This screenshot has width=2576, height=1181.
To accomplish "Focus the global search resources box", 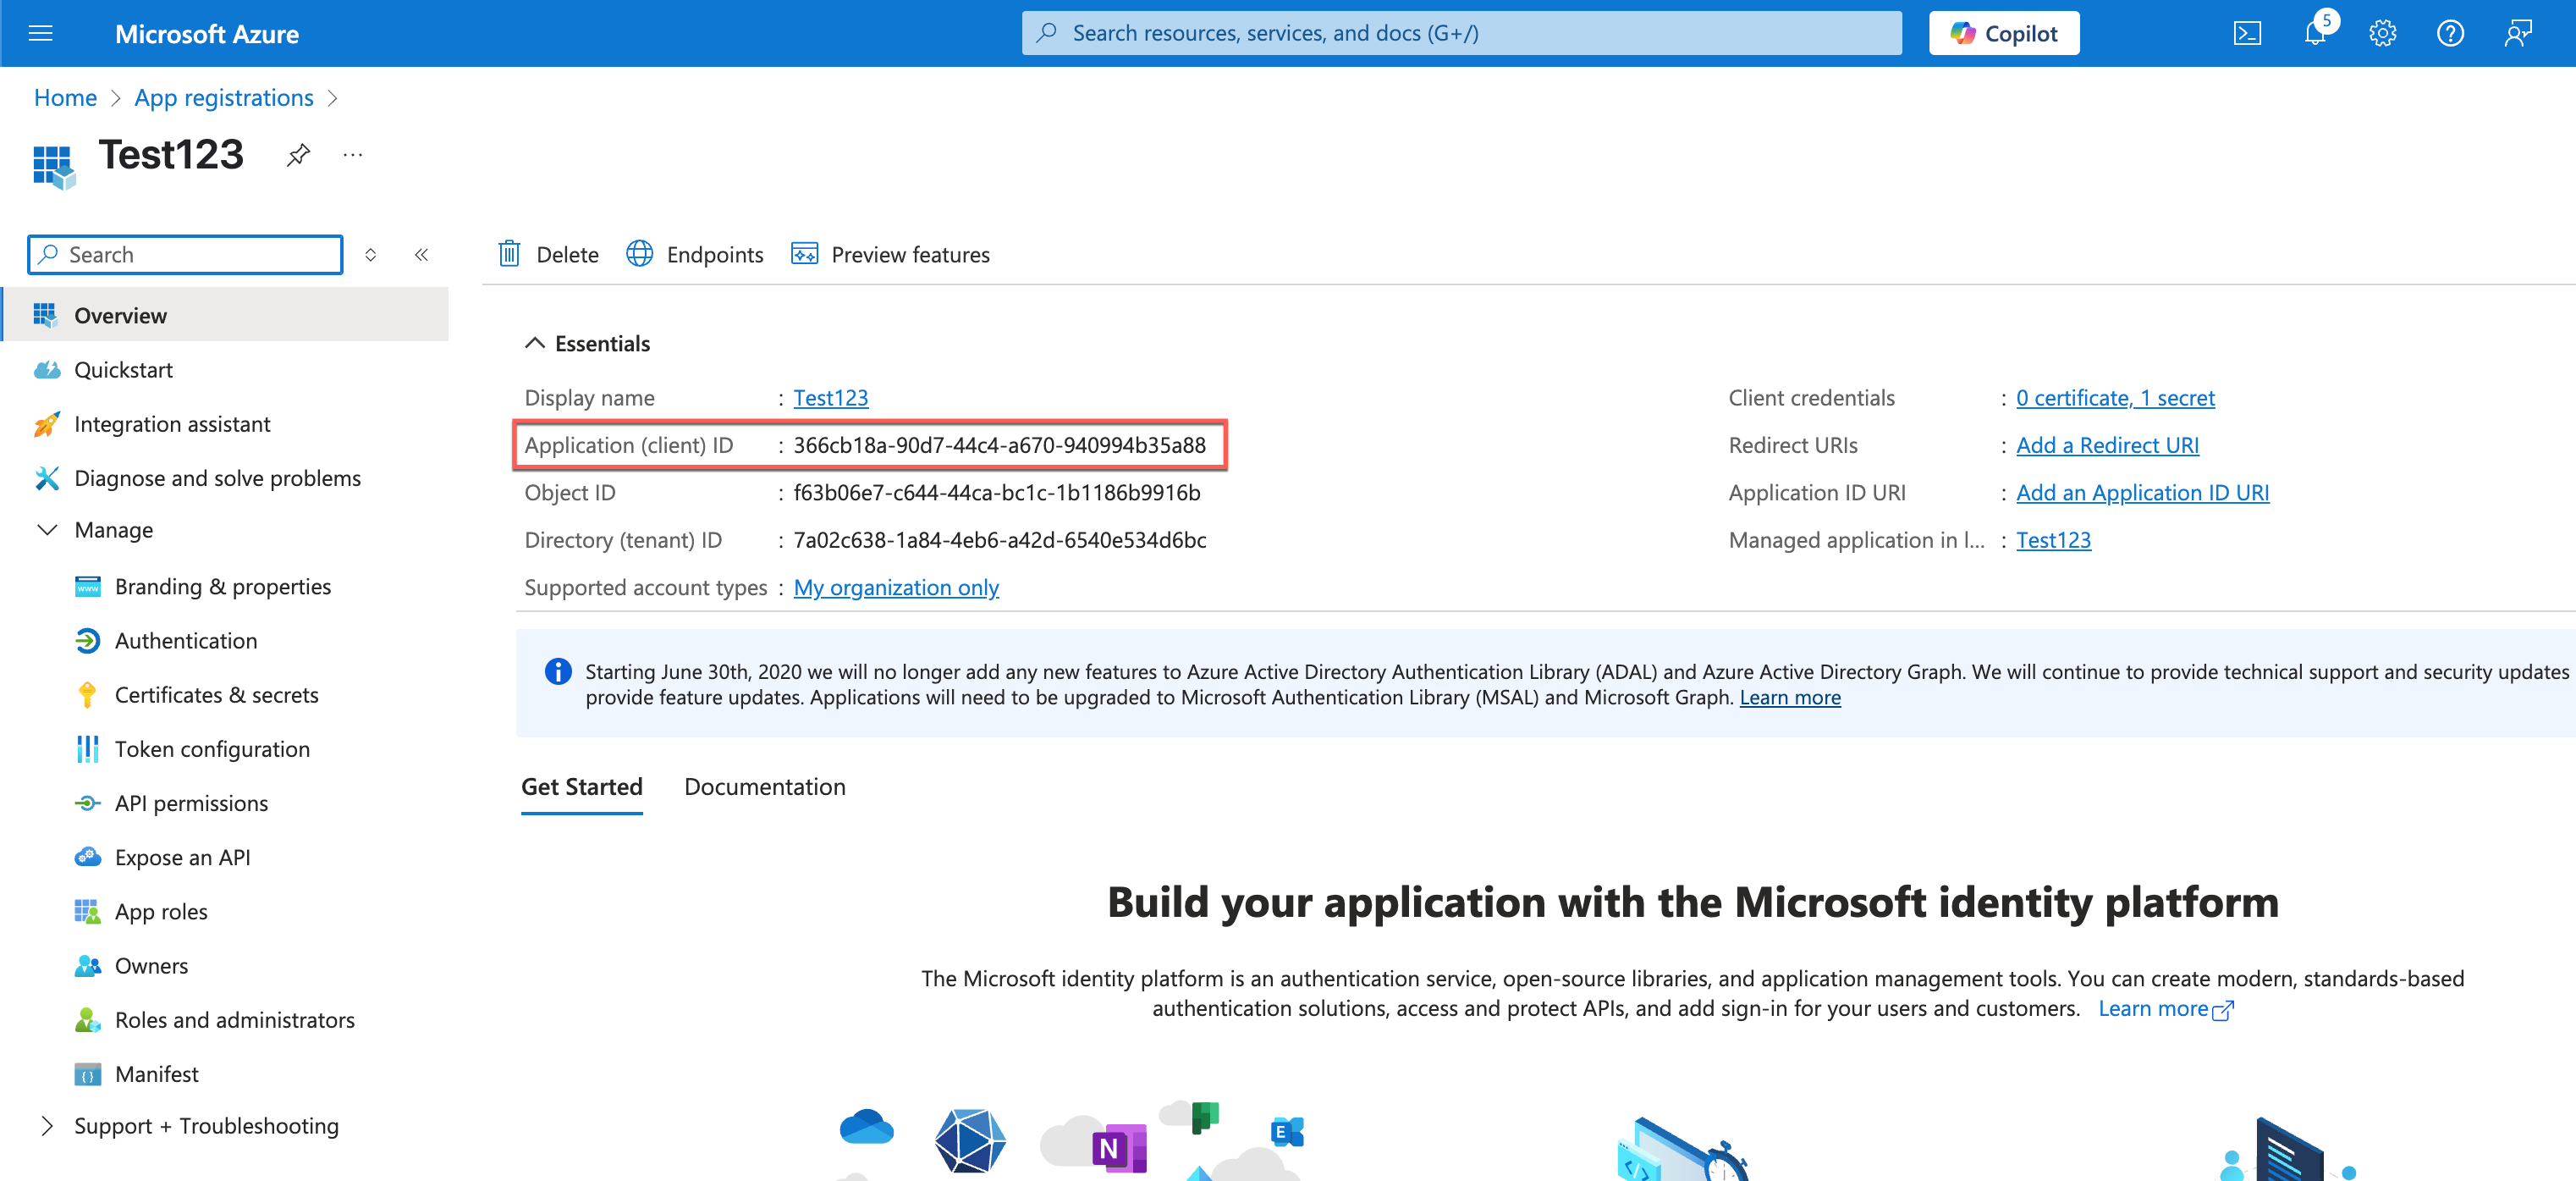I will pos(1461,33).
